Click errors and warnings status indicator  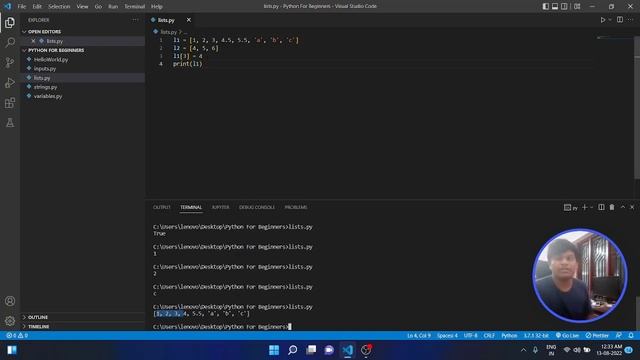tap(17, 336)
